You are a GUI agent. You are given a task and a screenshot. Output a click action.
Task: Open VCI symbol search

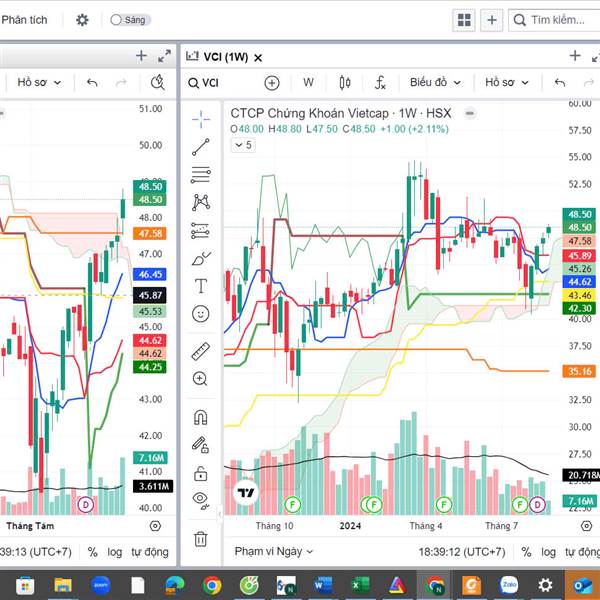[x=204, y=83]
